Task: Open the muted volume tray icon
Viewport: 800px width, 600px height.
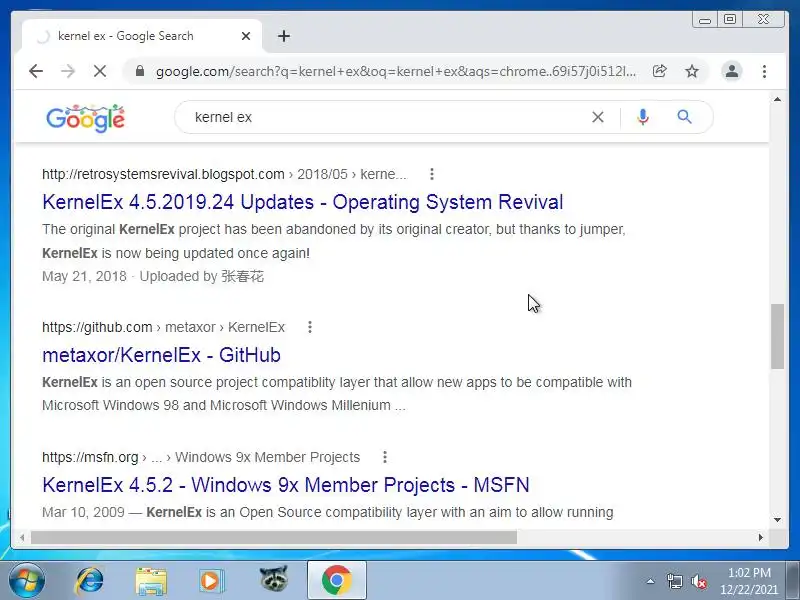Action: [698, 581]
